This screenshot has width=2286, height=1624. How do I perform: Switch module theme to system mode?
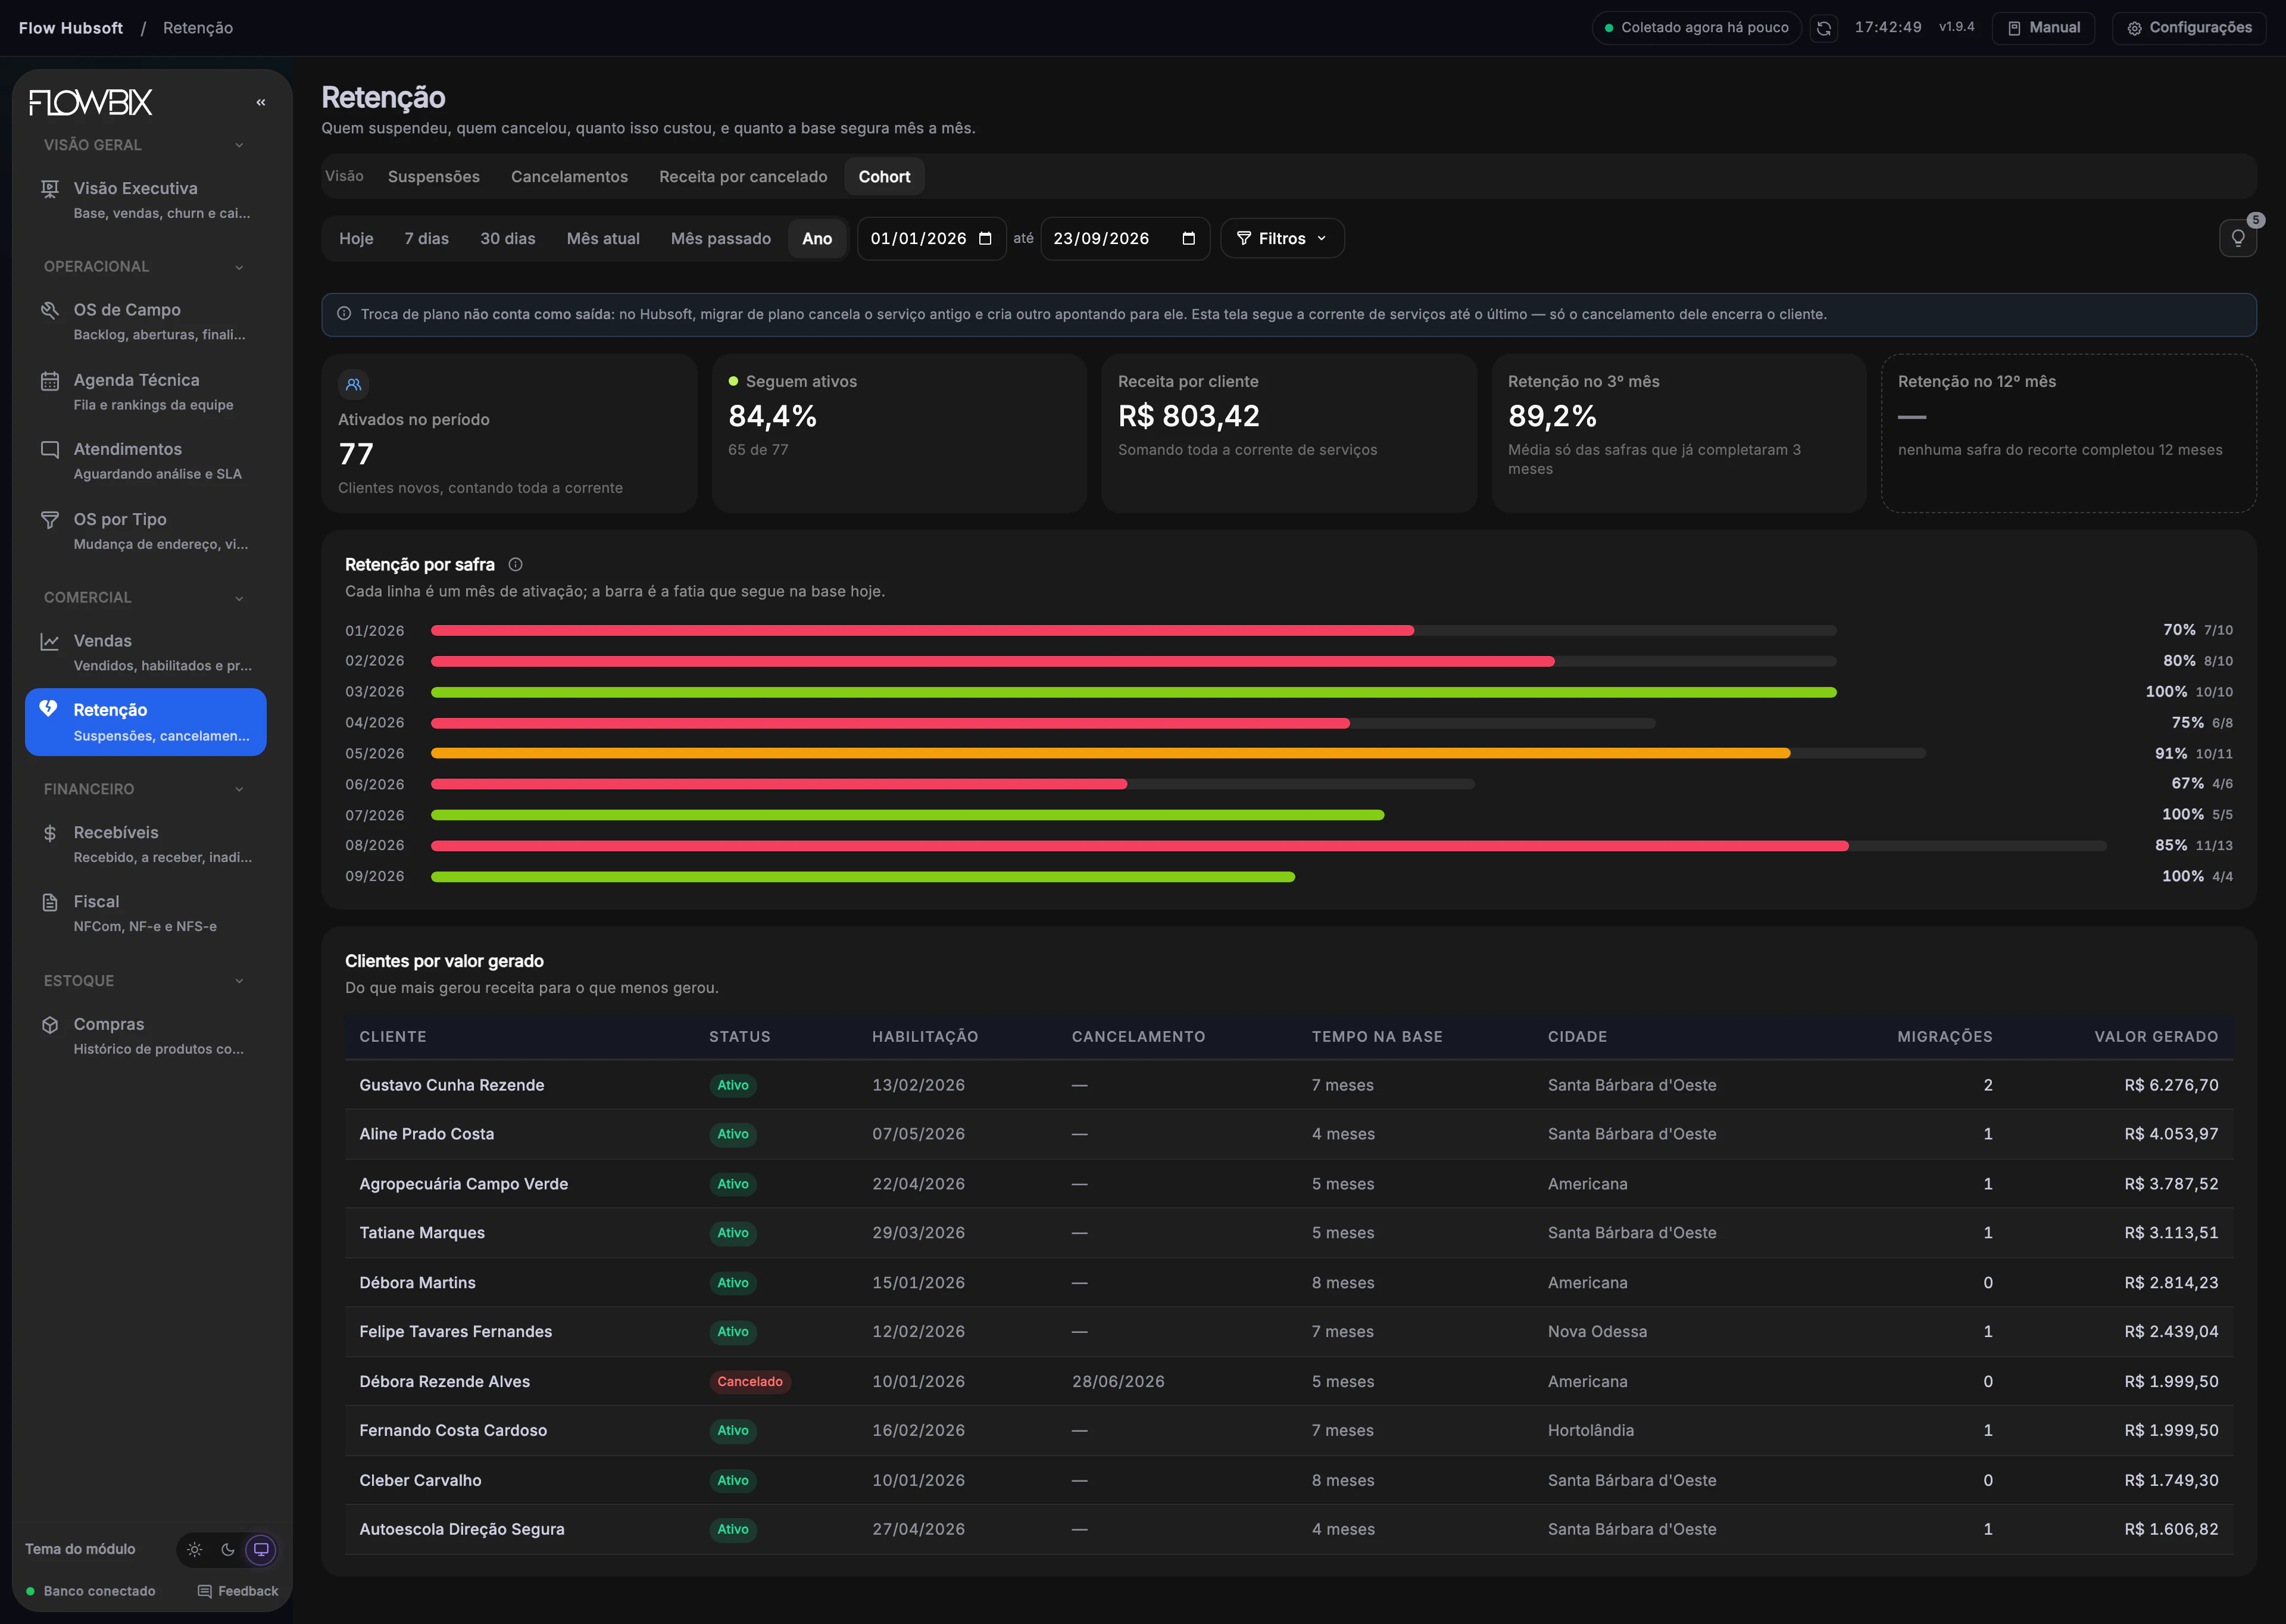click(261, 1549)
